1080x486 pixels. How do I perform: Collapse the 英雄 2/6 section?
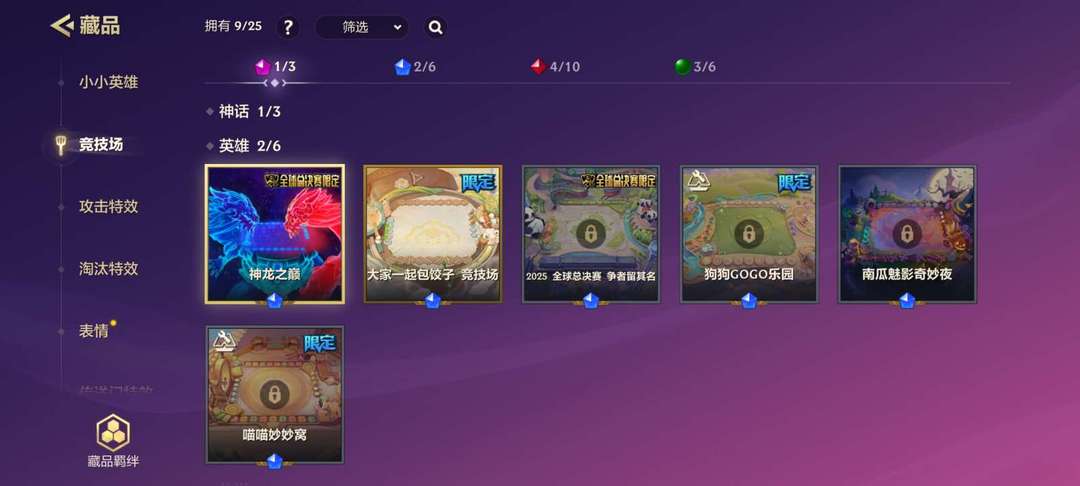click(x=243, y=146)
